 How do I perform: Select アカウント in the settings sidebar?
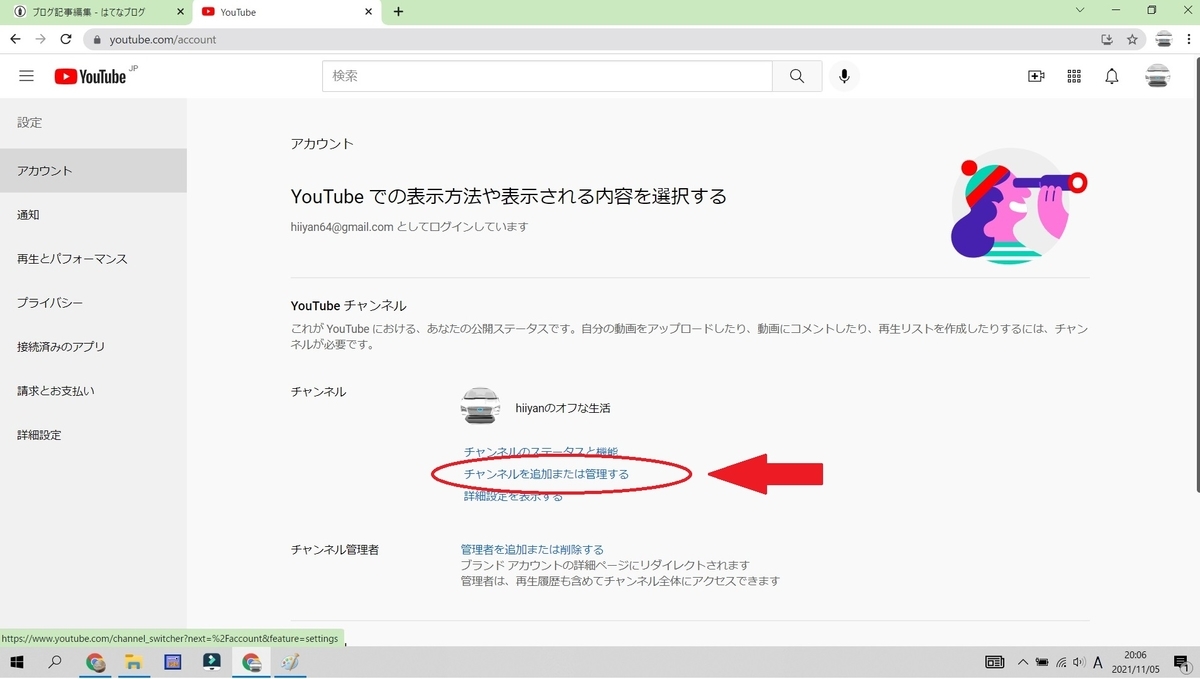[93, 171]
